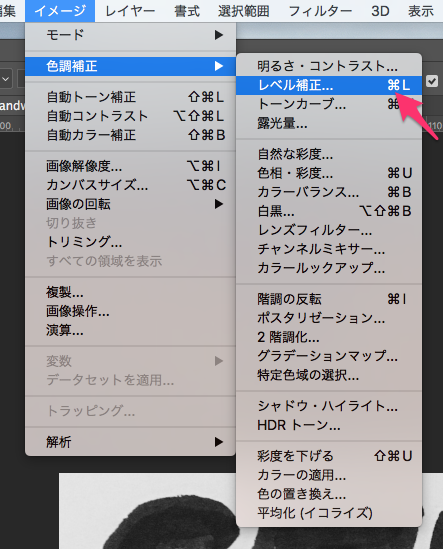This screenshot has width=443, height=549.
Task: Choose 自動トーン補正
Action: tap(130, 97)
